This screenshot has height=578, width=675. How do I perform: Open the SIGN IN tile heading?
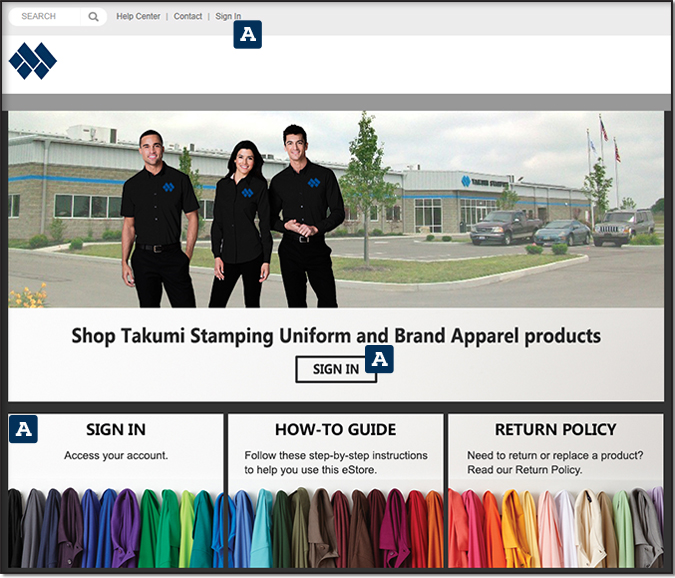pyautogui.click(x=116, y=430)
